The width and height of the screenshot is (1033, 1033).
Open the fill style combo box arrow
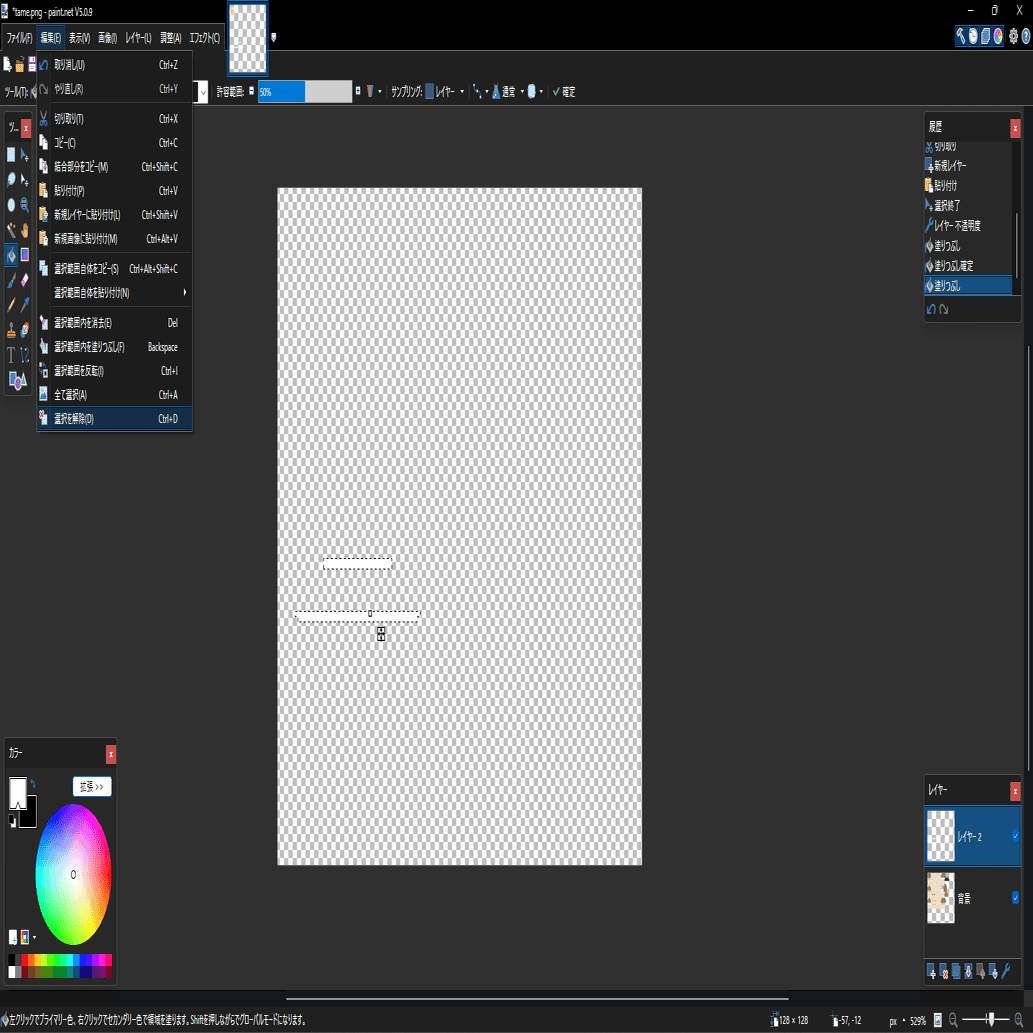click(203, 92)
